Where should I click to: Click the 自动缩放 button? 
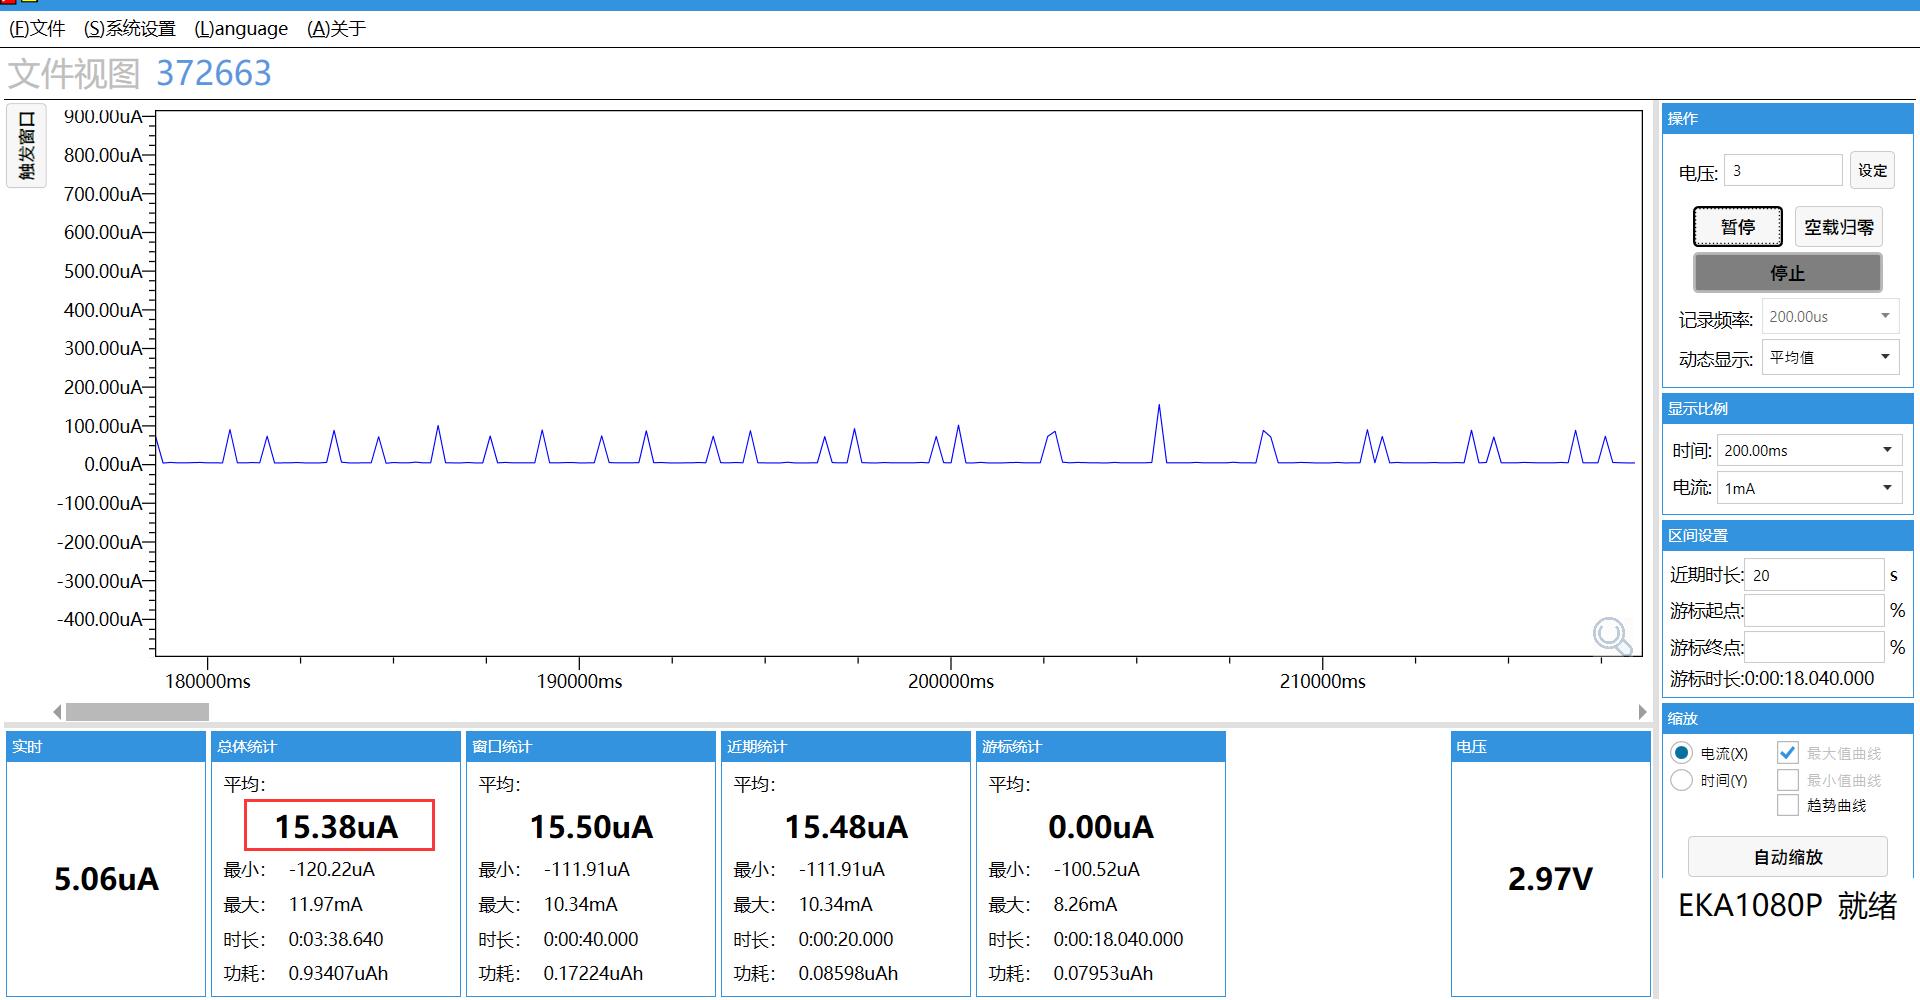tap(1787, 857)
